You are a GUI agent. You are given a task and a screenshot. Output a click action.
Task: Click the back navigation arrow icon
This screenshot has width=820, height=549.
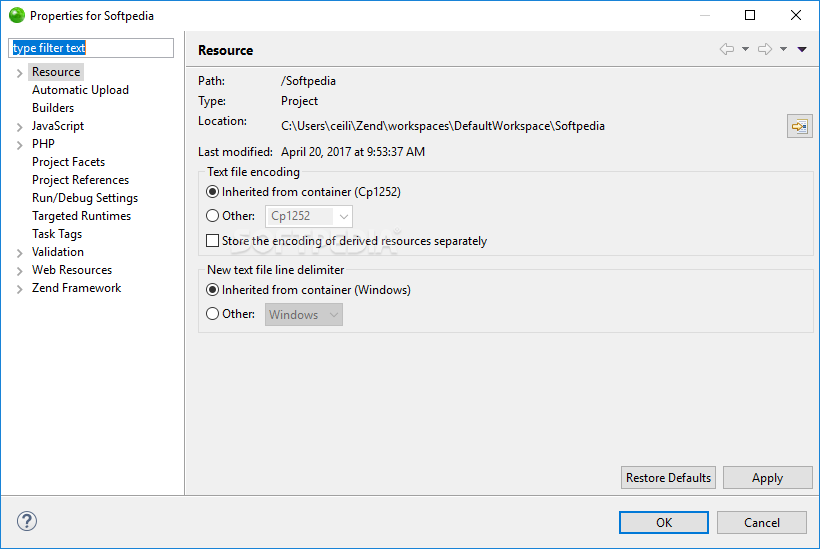[x=726, y=49]
